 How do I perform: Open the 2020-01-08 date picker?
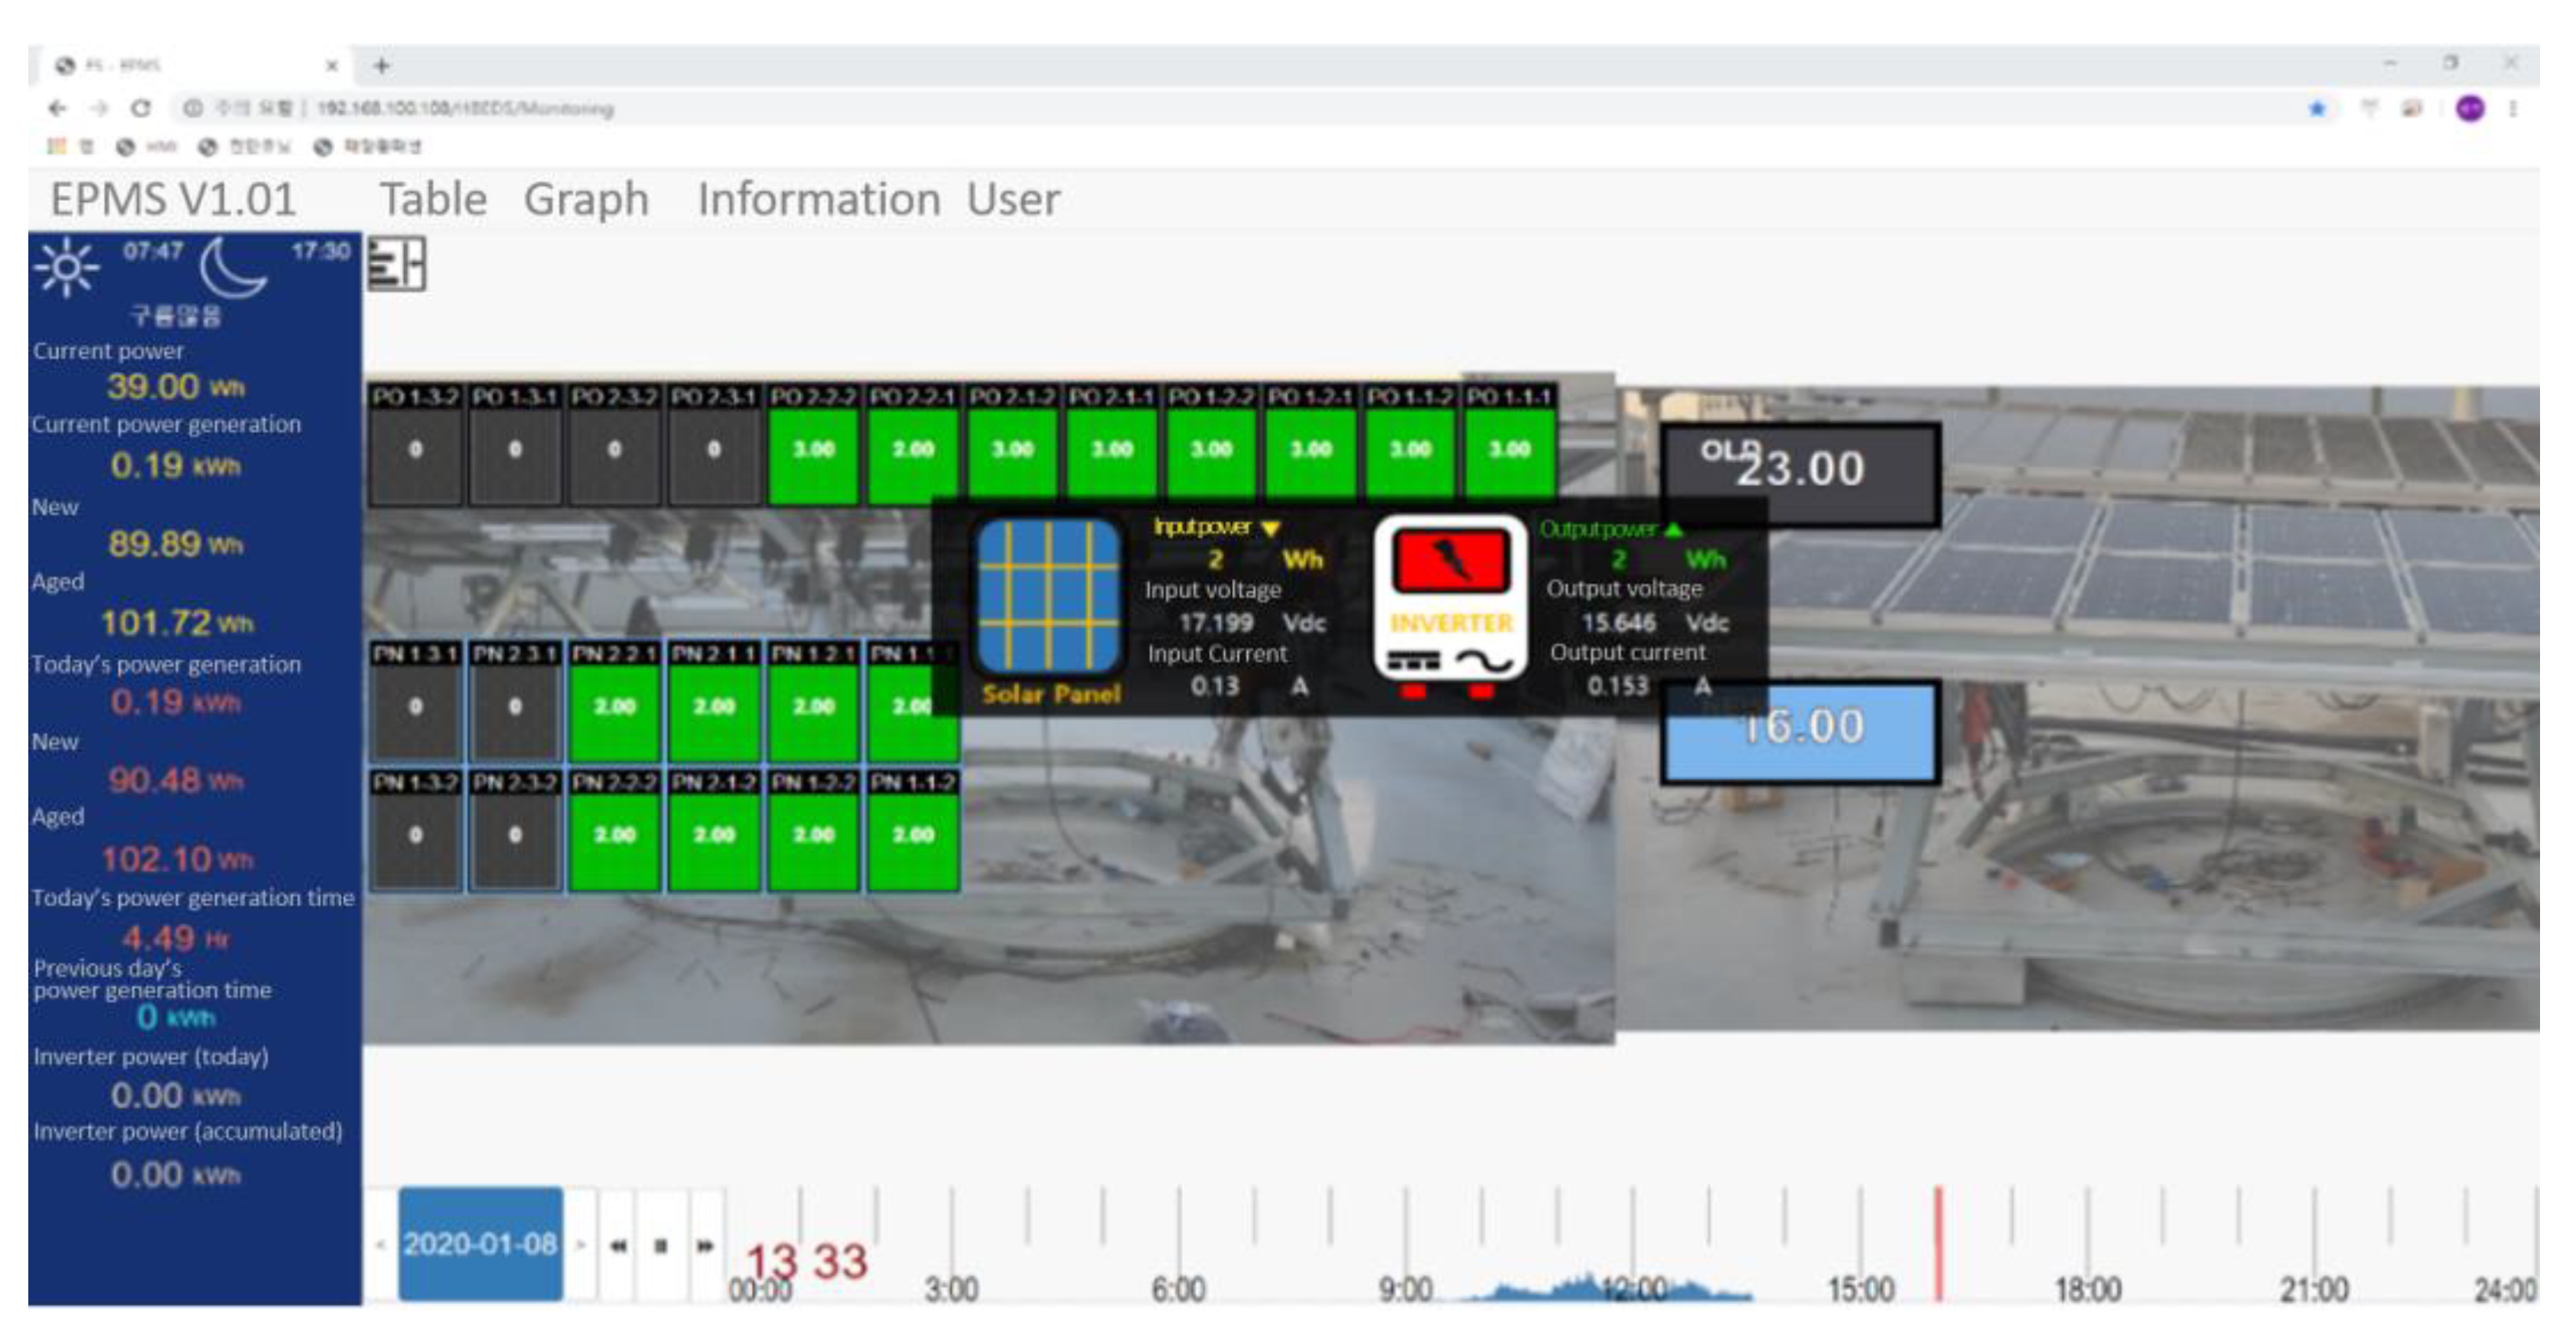[x=480, y=1245]
